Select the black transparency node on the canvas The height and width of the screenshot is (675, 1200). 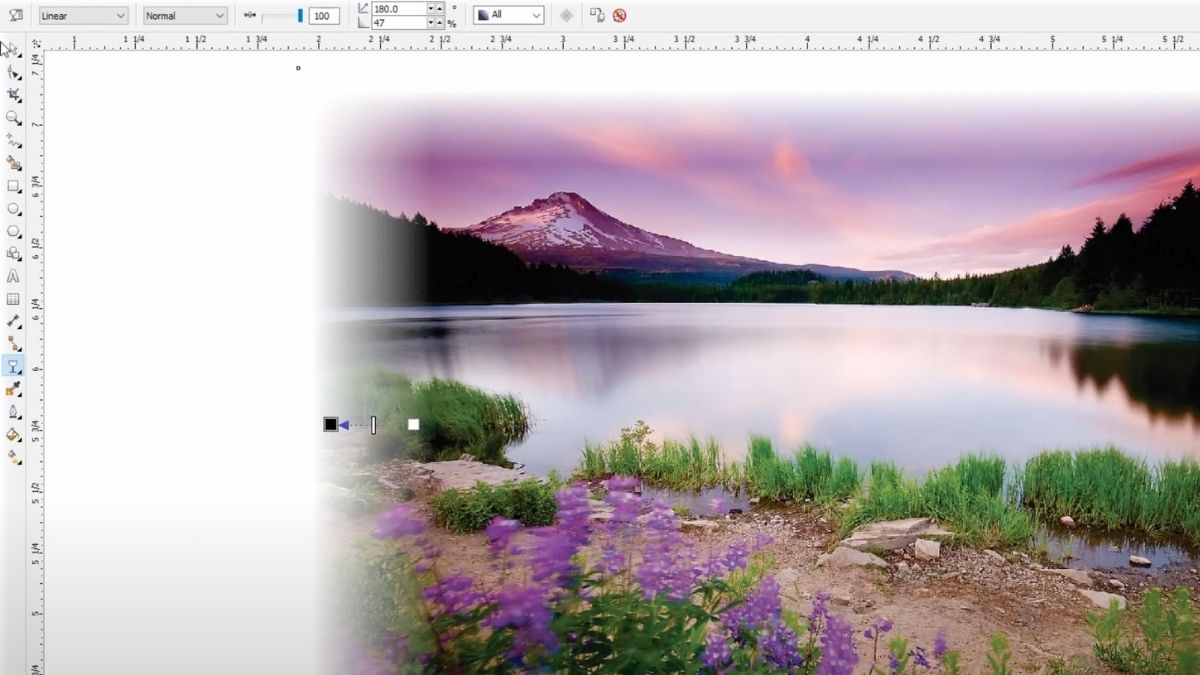[x=330, y=424]
